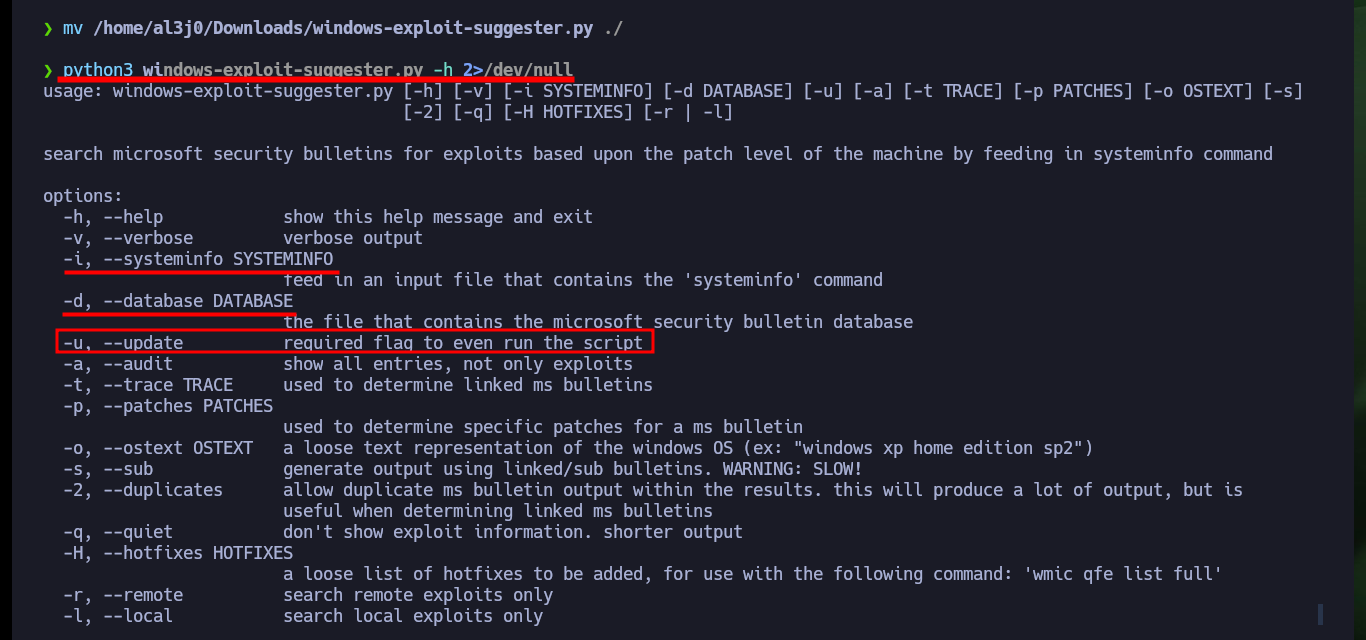Click the -o, --ostext OSTEXT option
The height and width of the screenshot is (640, 1366).
coord(158,448)
